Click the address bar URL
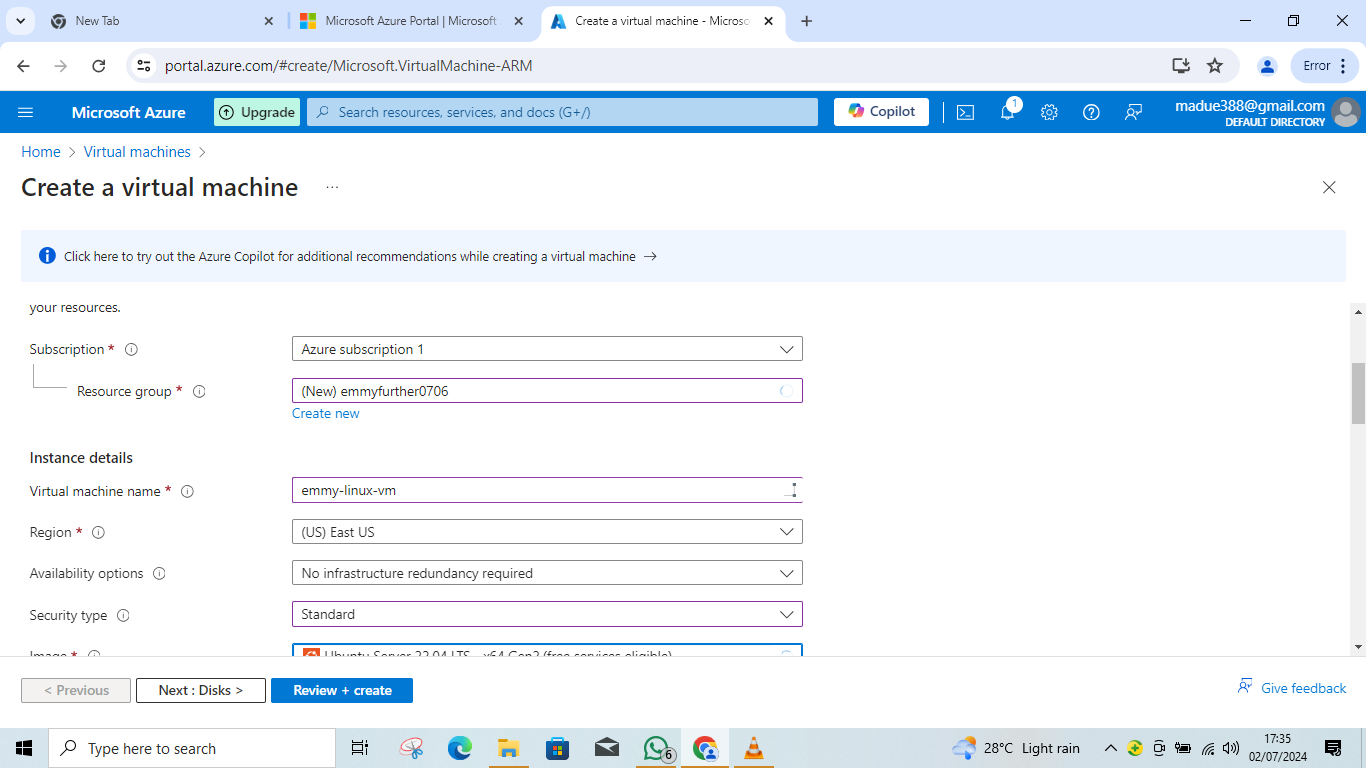The height and width of the screenshot is (768, 1366). click(x=348, y=66)
